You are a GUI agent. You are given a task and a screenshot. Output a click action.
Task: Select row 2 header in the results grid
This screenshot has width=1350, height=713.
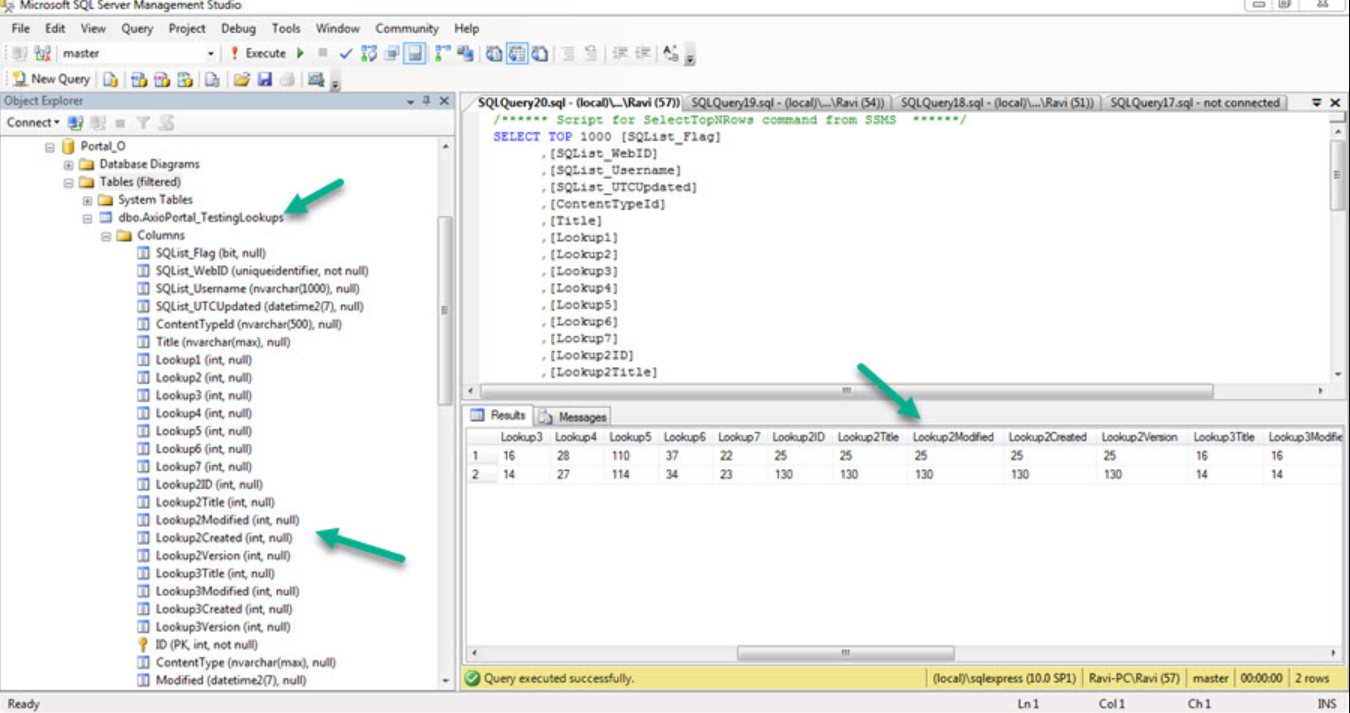[481, 474]
